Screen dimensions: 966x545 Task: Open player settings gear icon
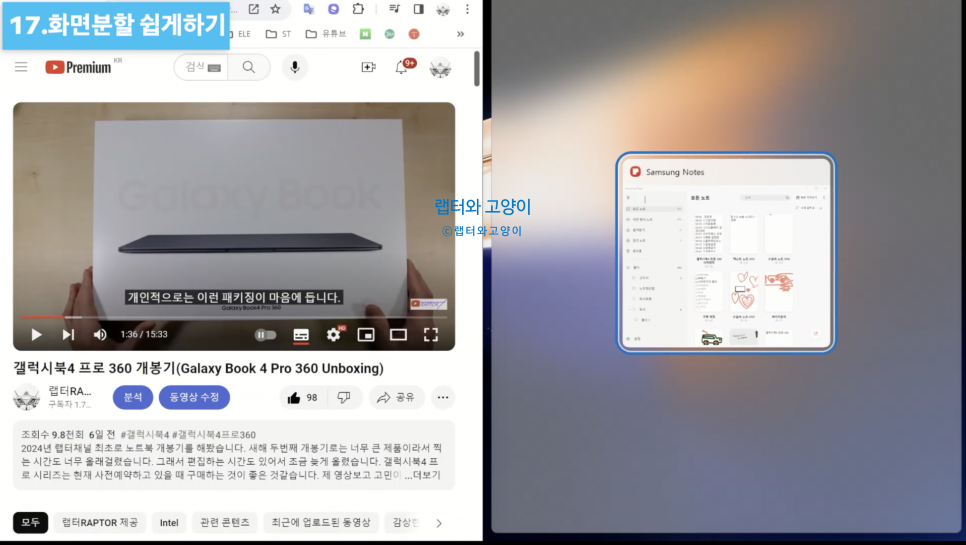(x=334, y=334)
